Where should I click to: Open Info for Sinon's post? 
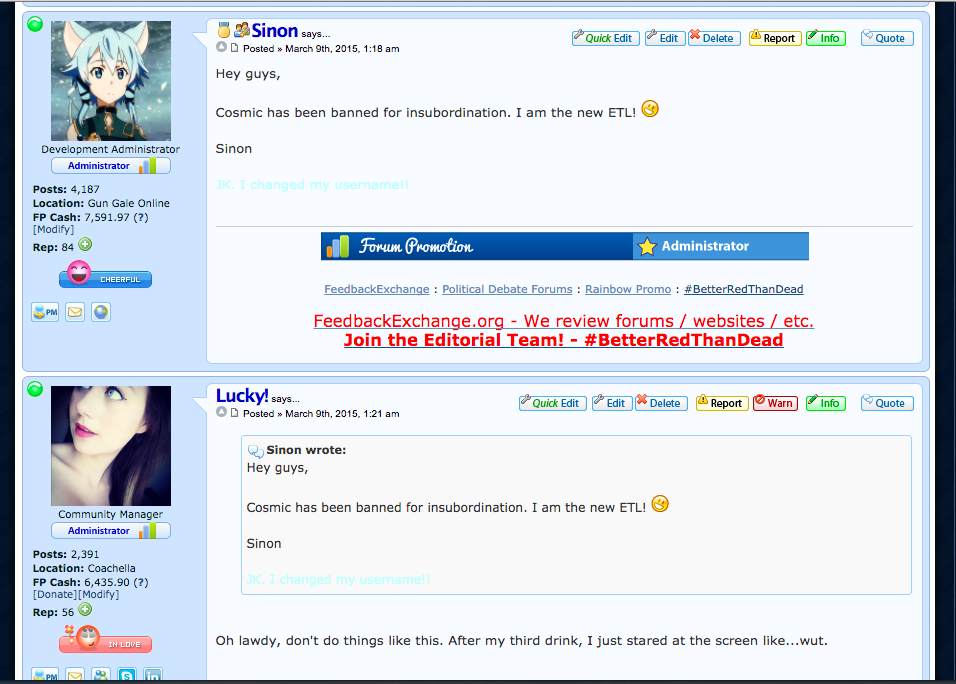tap(826, 38)
